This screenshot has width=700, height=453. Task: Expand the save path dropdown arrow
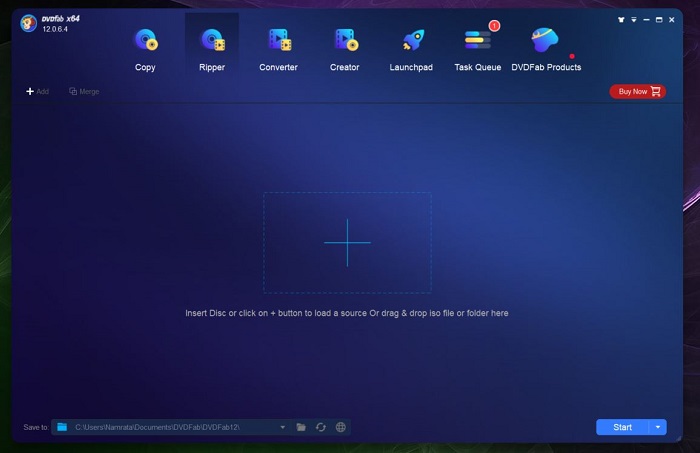[x=283, y=427]
